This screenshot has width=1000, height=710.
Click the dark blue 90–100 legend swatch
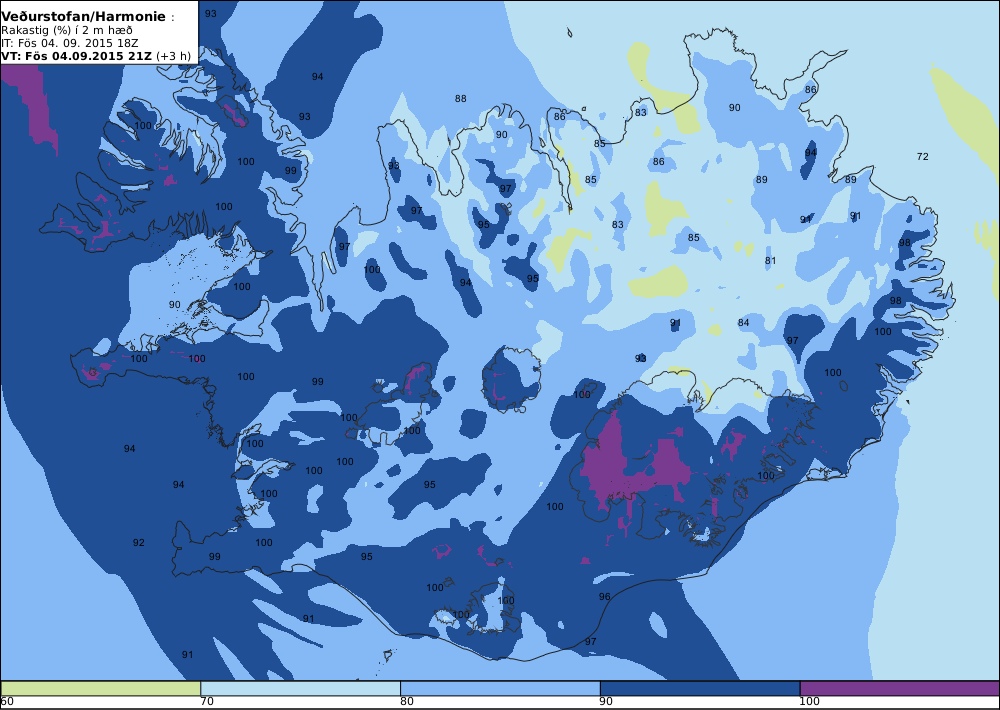700,688
